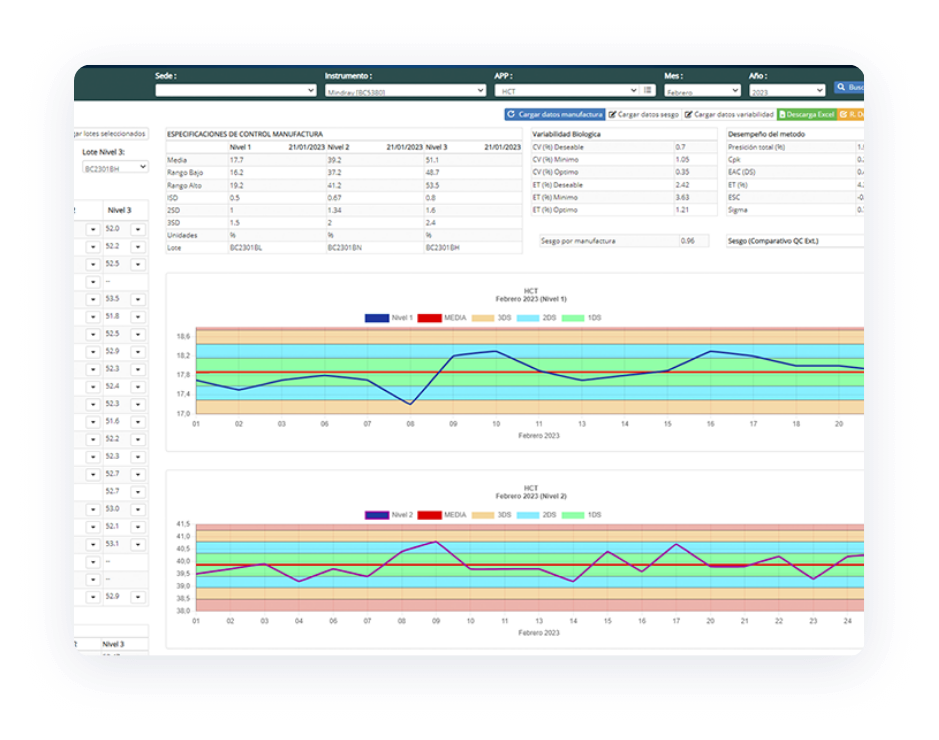
Task: Toggle Nivel 1 series in first chart legend
Action: tap(389, 318)
